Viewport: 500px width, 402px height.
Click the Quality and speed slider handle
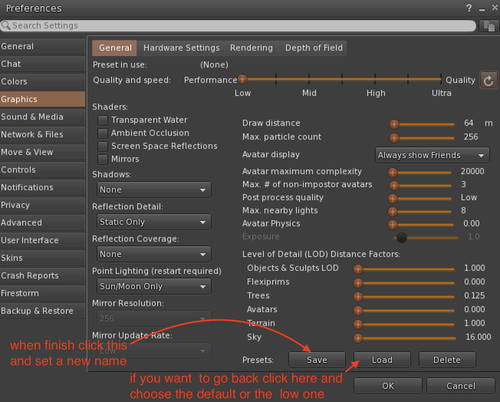[242, 79]
